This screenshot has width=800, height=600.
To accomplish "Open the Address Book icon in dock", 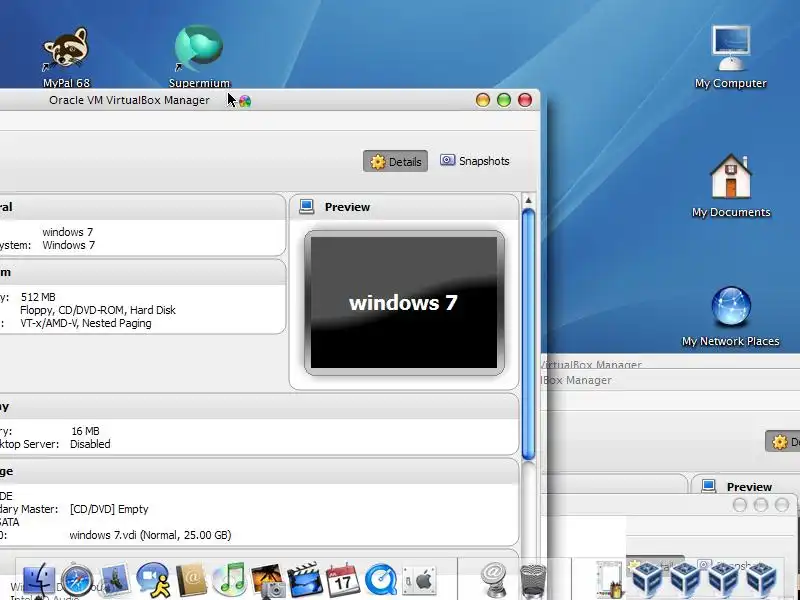I will 191,580.
